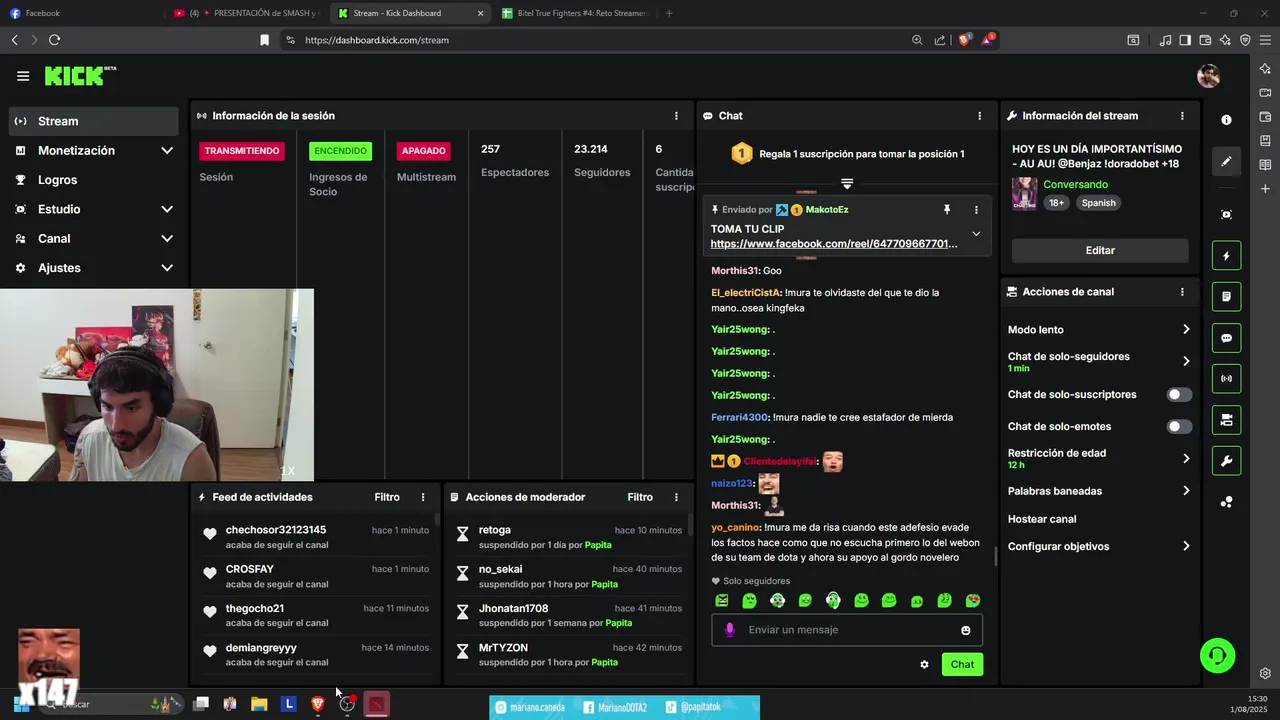Click Hostear canal
This screenshot has width=1280, height=720.
coord(1042,519)
